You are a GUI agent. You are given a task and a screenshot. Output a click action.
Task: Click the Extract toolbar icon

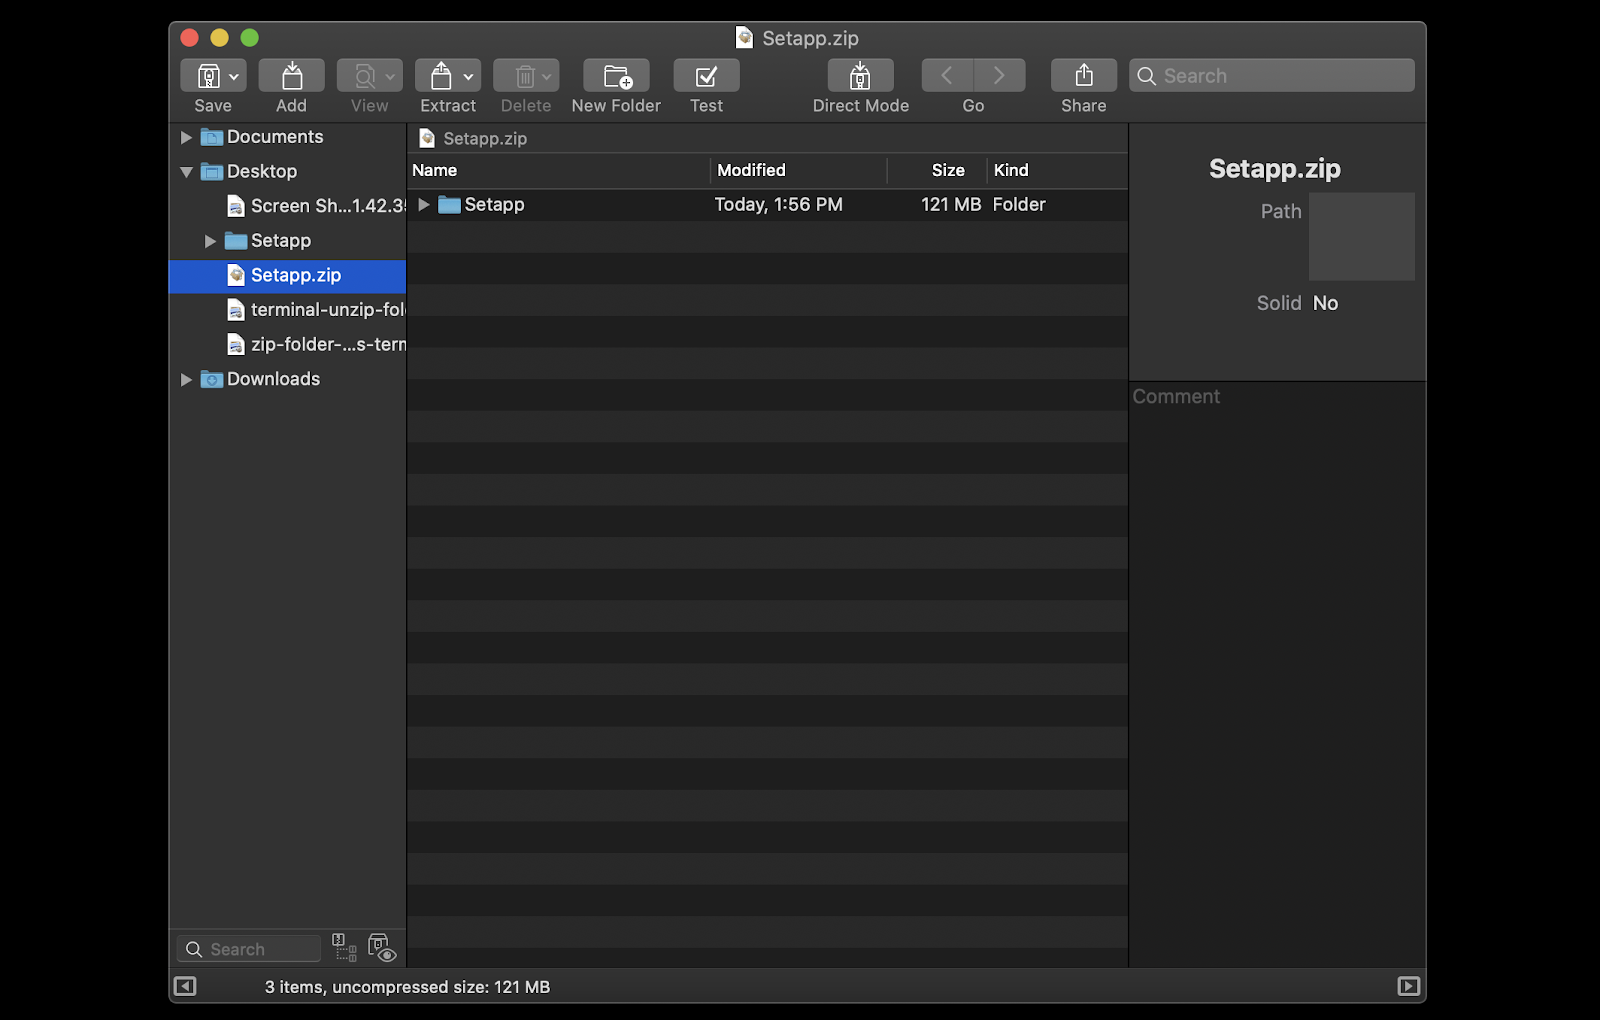click(441, 76)
